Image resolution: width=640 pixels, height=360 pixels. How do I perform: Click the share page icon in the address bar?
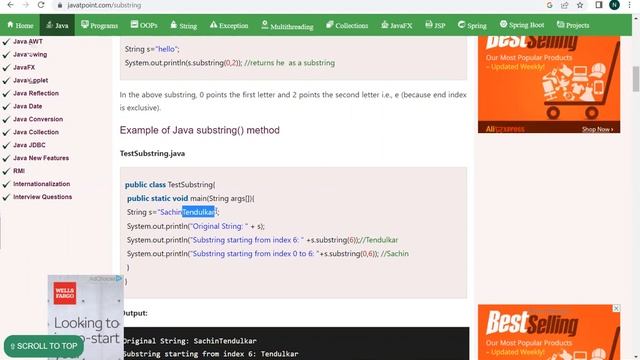564,5
